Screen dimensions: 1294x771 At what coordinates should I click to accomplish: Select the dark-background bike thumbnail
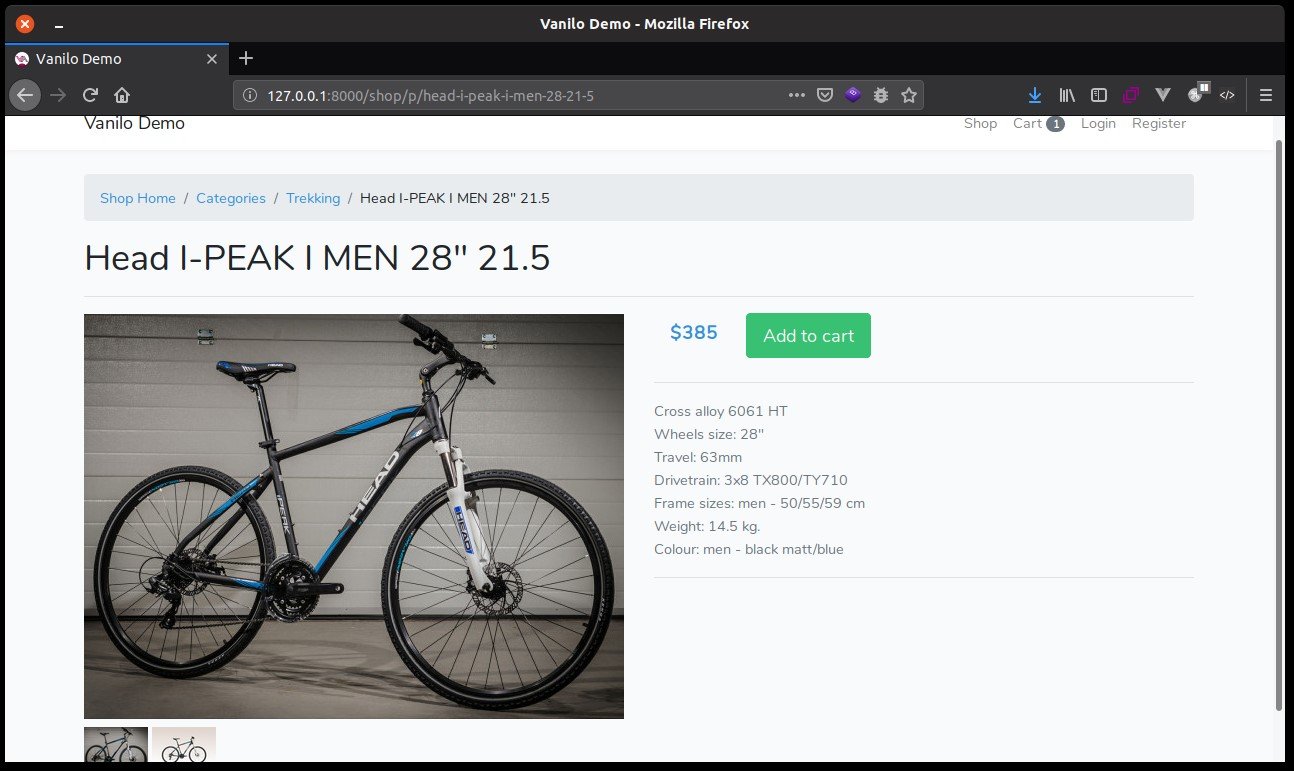[x=116, y=745]
